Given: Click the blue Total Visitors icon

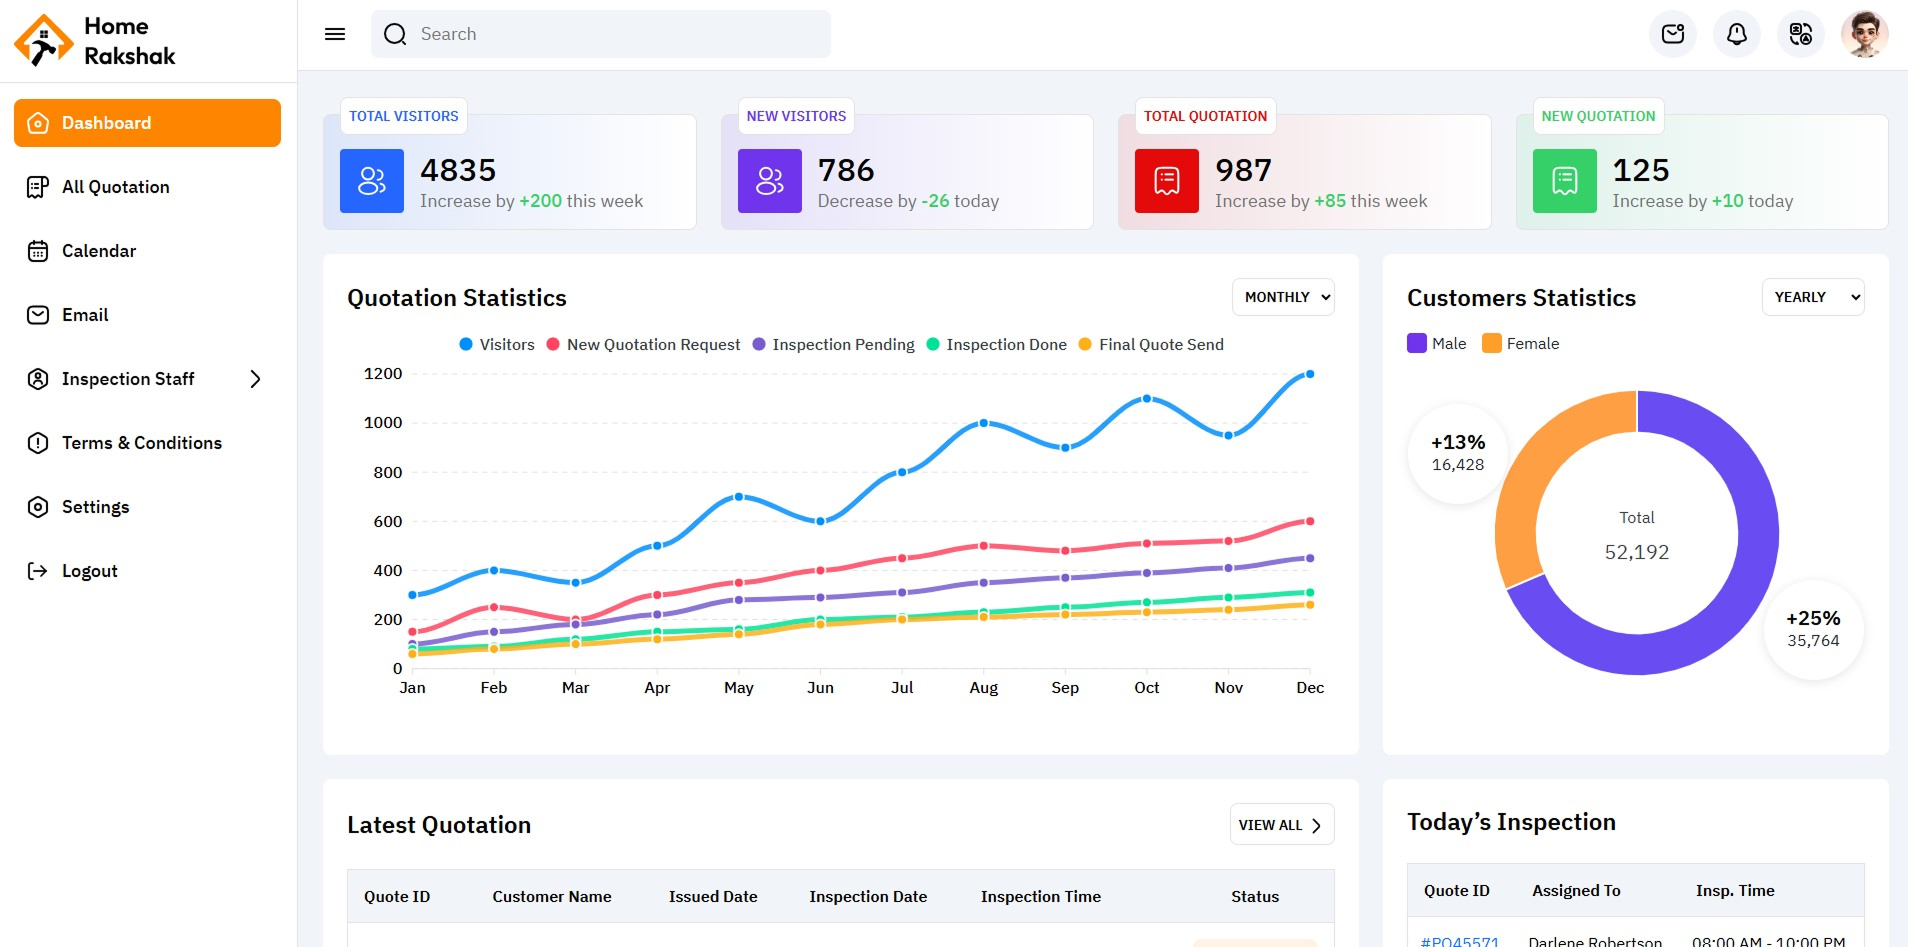Looking at the screenshot, I should coord(371,181).
